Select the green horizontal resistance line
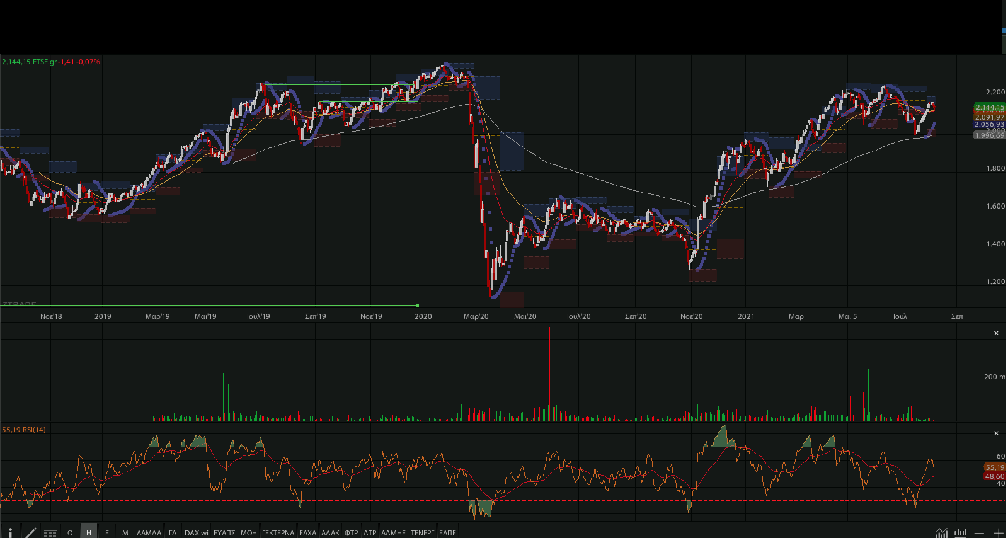Screen dimensions: 1006x538 (x=310, y=85)
